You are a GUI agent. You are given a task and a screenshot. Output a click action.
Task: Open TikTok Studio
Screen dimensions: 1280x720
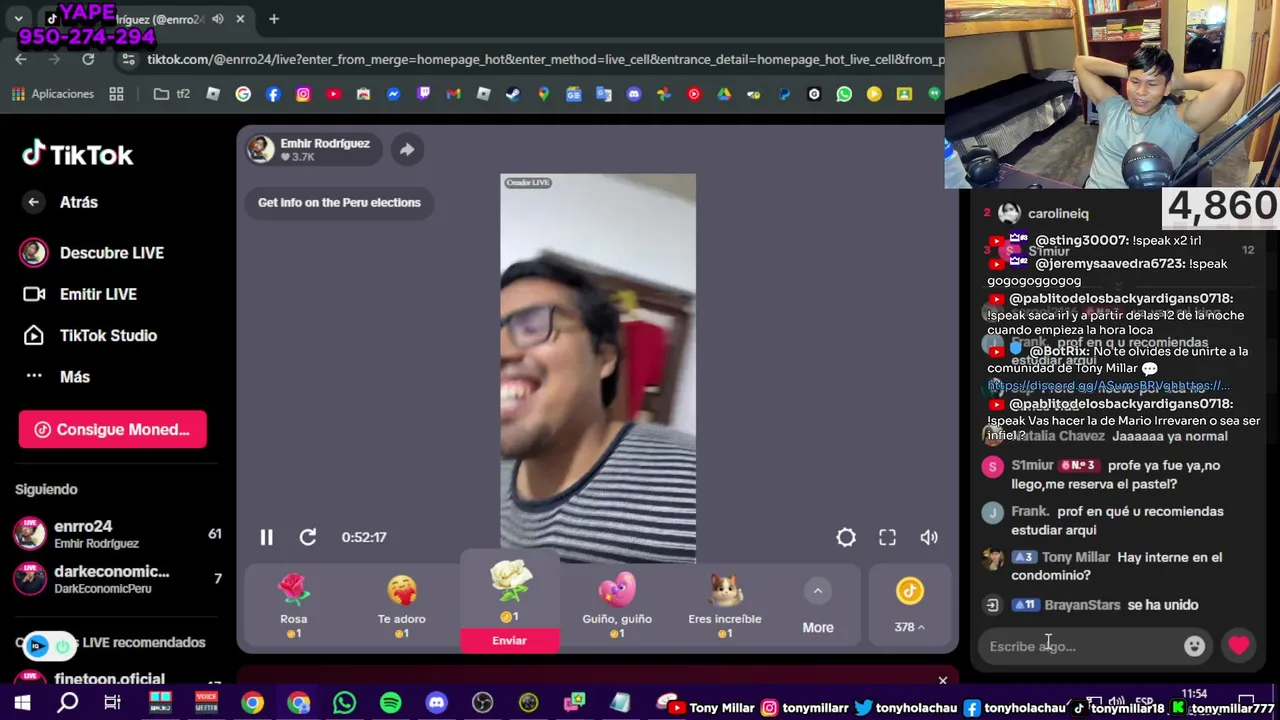pyautogui.click(x=90, y=335)
